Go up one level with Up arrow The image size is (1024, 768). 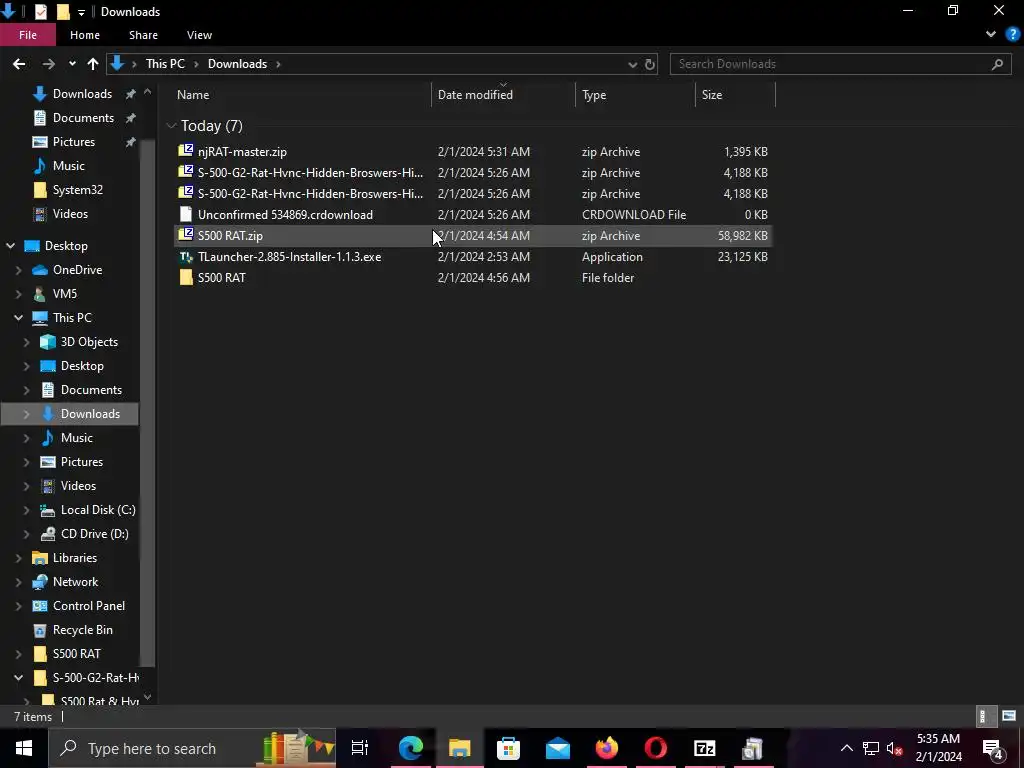[93, 64]
